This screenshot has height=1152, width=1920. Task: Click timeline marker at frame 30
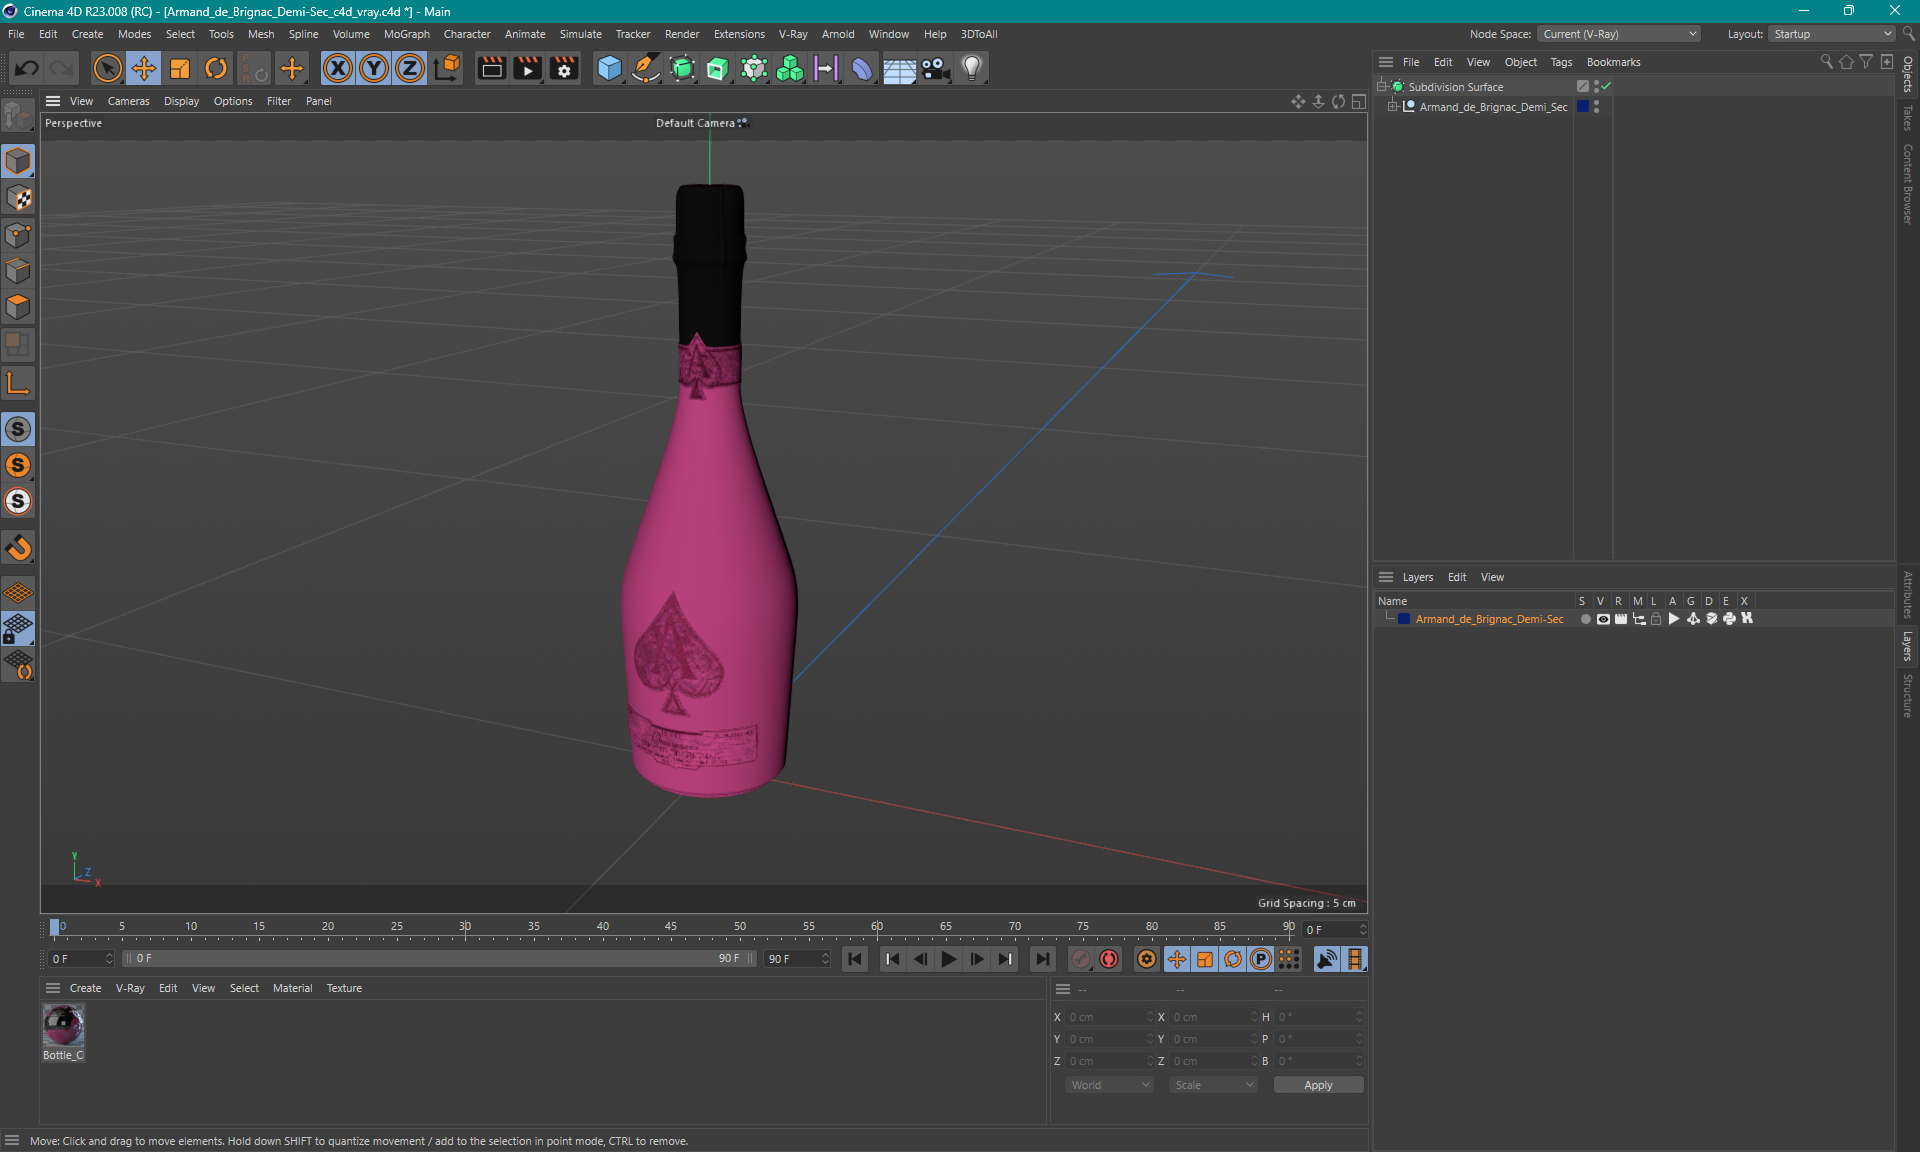point(465,927)
